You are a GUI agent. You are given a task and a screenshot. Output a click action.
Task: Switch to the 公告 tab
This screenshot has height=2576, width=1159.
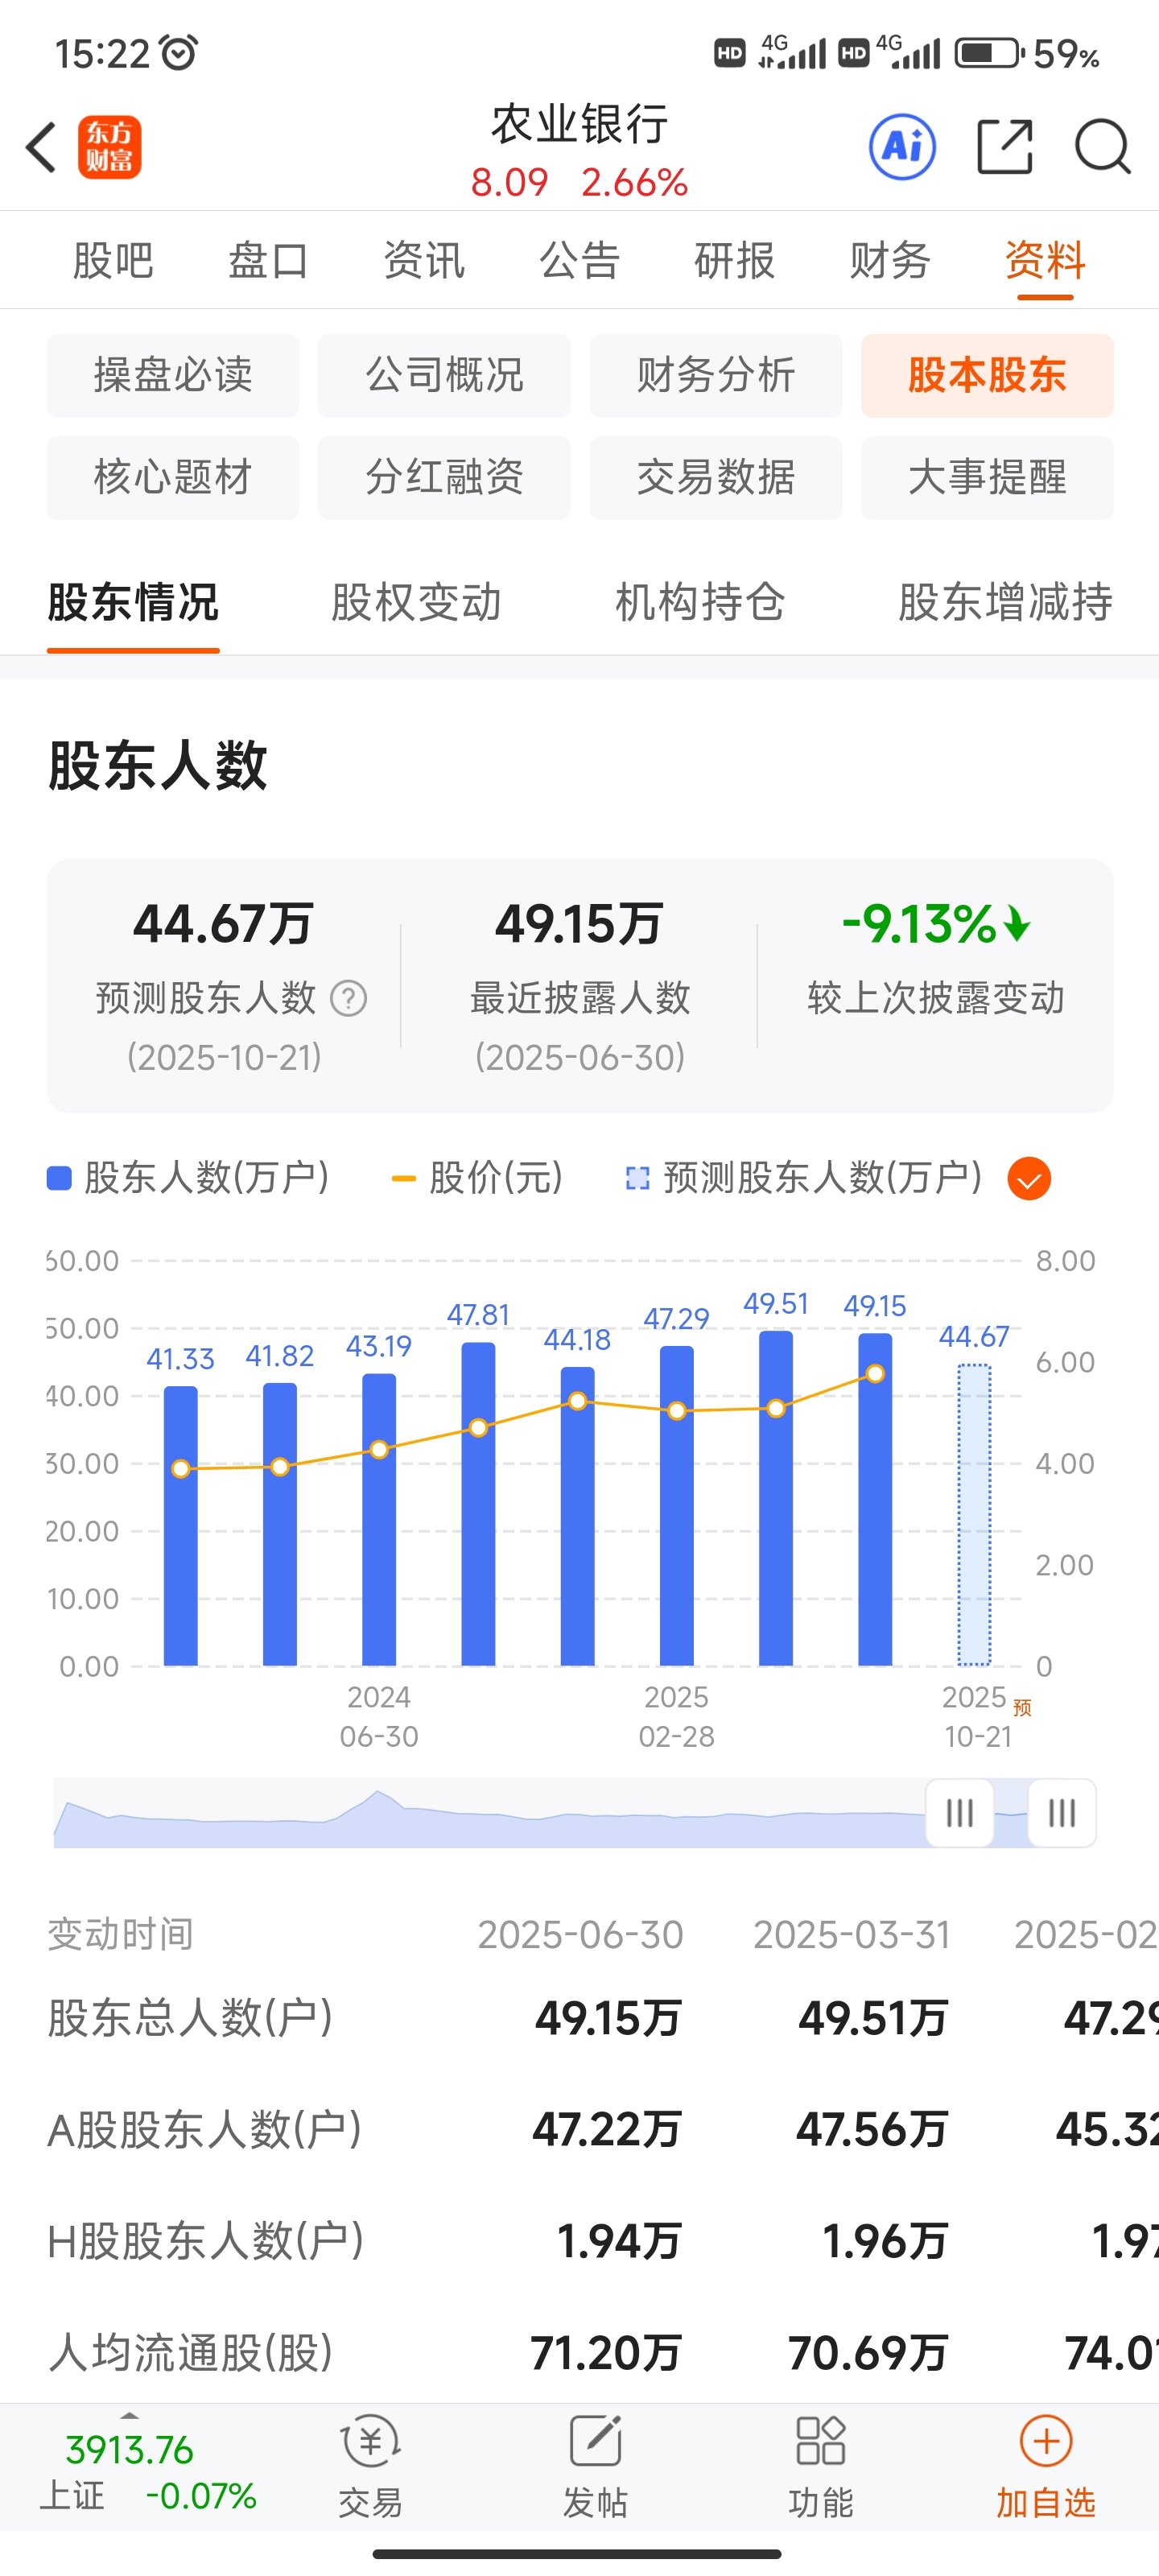[x=579, y=261]
